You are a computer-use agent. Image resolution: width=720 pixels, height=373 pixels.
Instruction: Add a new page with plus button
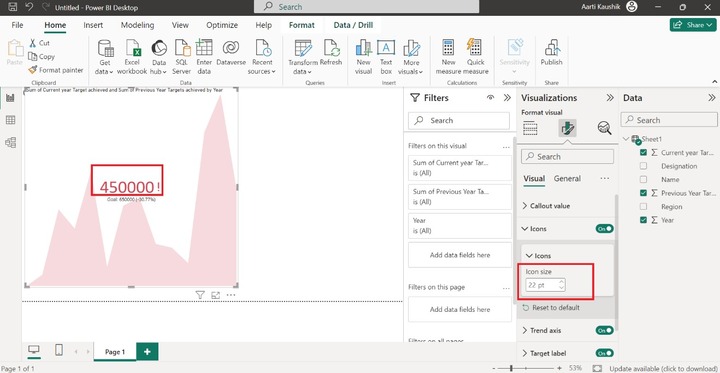[147, 351]
